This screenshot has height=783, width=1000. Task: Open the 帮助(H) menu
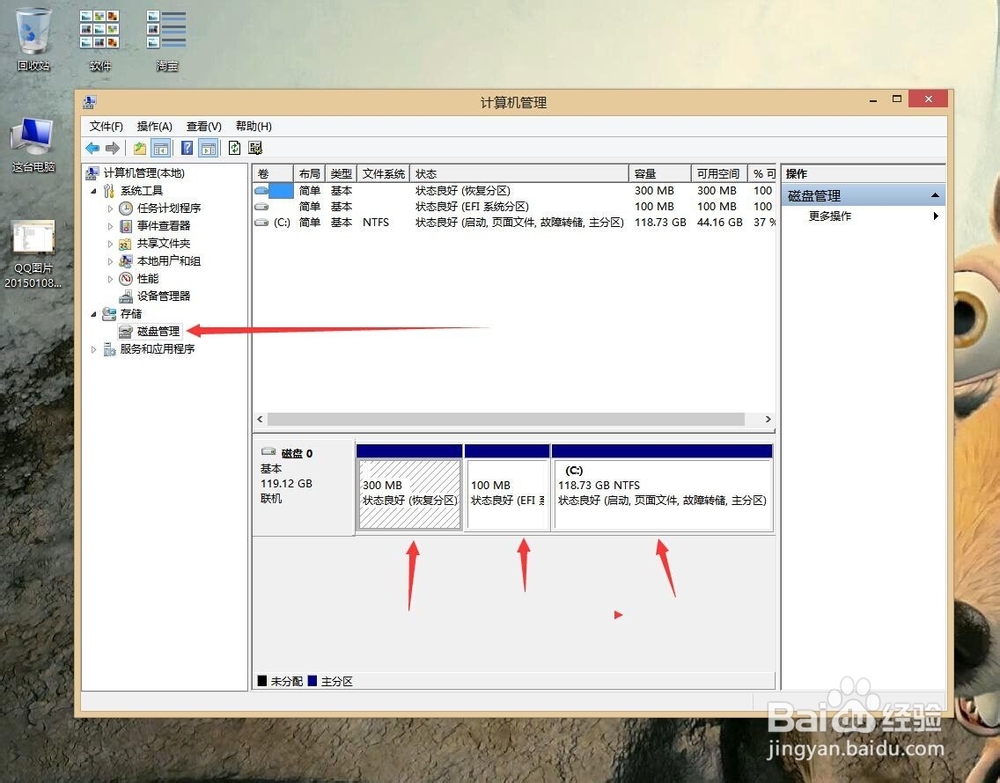[x=254, y=126]
